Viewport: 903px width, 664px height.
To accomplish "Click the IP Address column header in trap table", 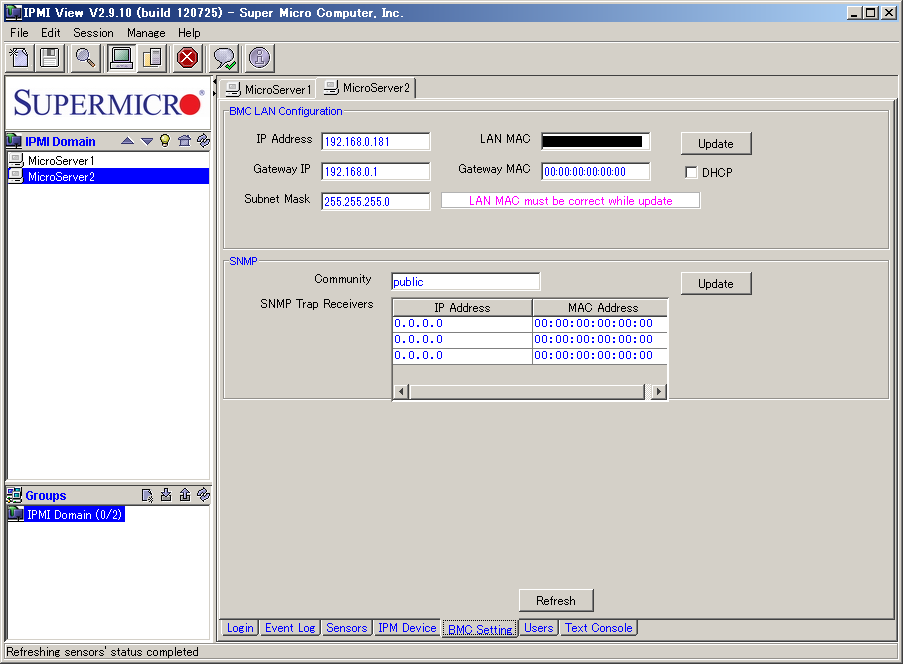I will tap(462, 308).
